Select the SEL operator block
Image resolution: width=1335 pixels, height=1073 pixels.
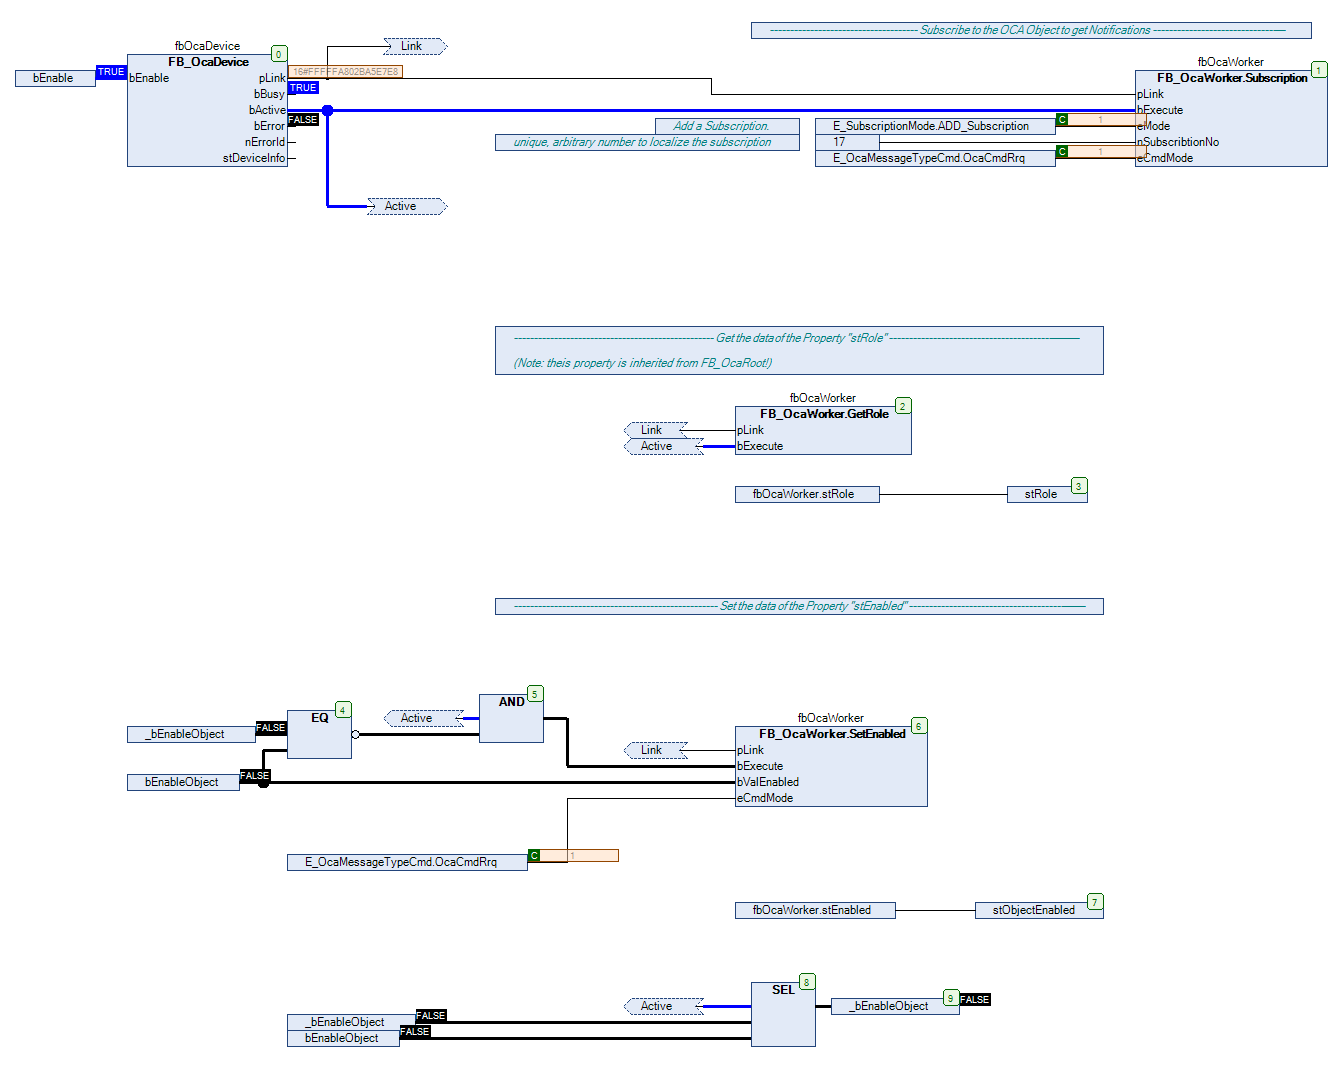pyautogui.click(x=783, y=1014)
